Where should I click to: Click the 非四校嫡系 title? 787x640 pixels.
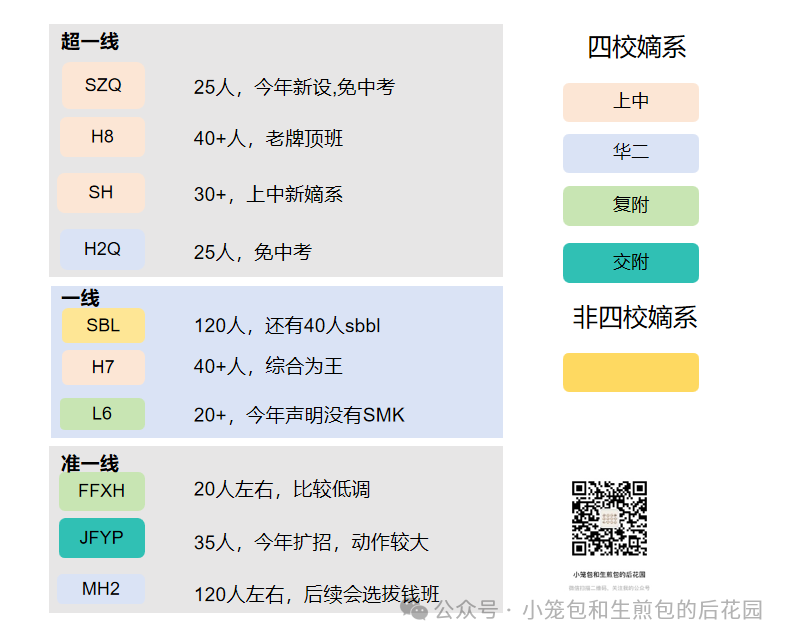coord(635,318)
